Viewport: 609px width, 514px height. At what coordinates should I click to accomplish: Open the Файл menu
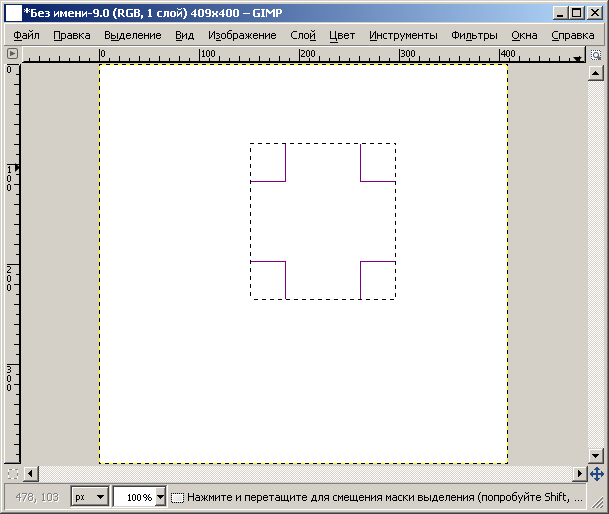coord(26,35)
